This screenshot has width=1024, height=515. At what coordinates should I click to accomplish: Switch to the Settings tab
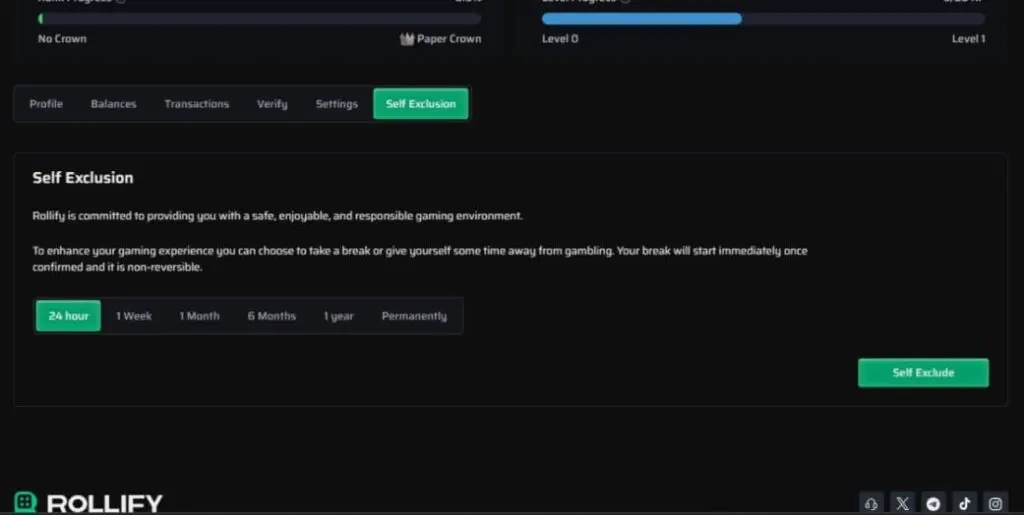pos(336,104)
